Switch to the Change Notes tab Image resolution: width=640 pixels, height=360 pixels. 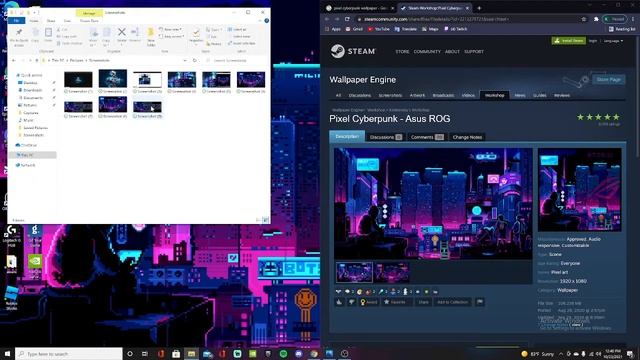coord(467,137)
